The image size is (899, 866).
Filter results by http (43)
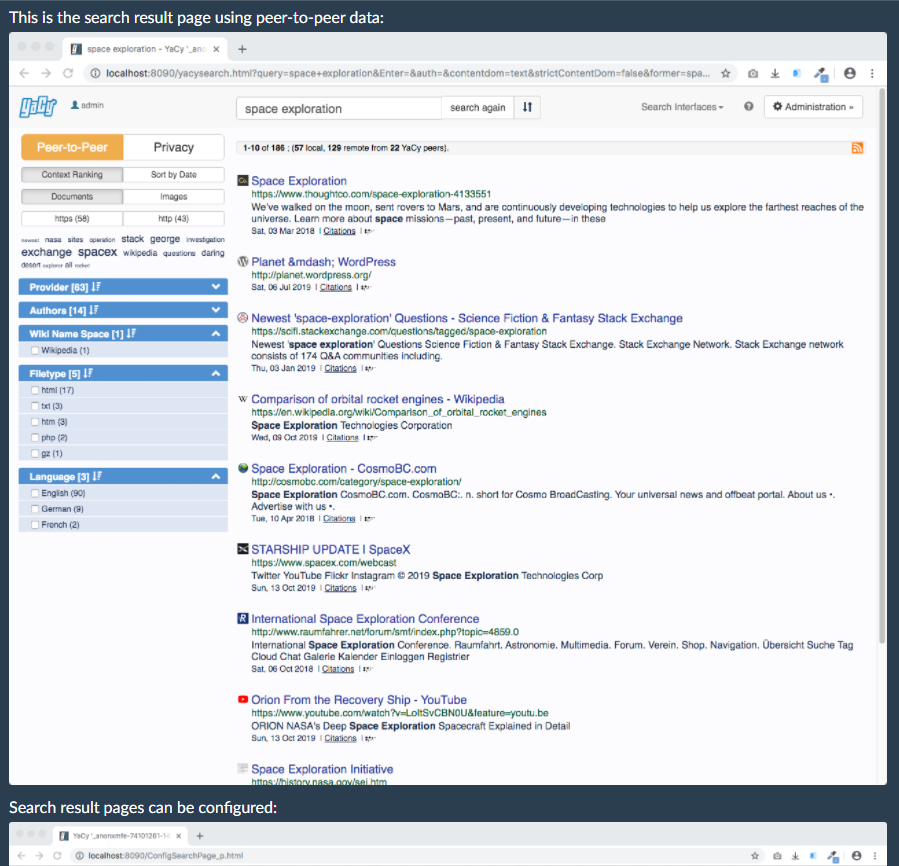click(174, 219)
